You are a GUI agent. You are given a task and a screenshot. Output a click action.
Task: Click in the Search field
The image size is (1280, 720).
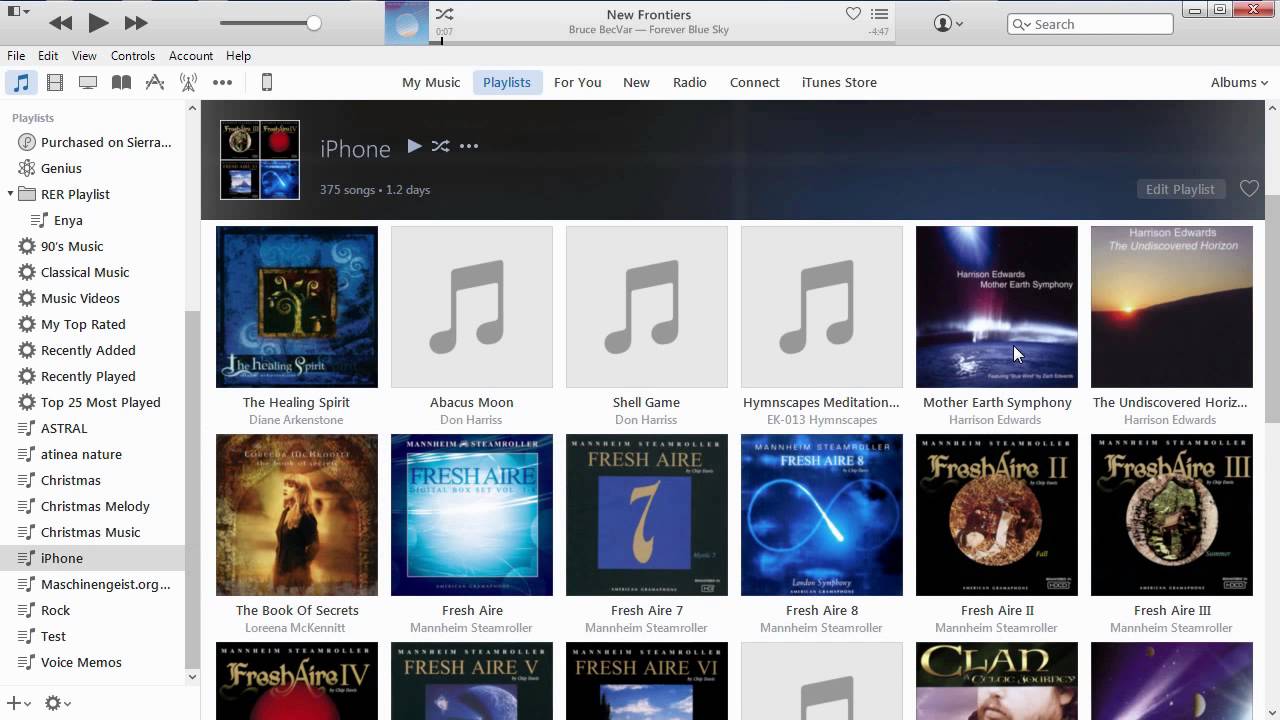[1090, 24]
